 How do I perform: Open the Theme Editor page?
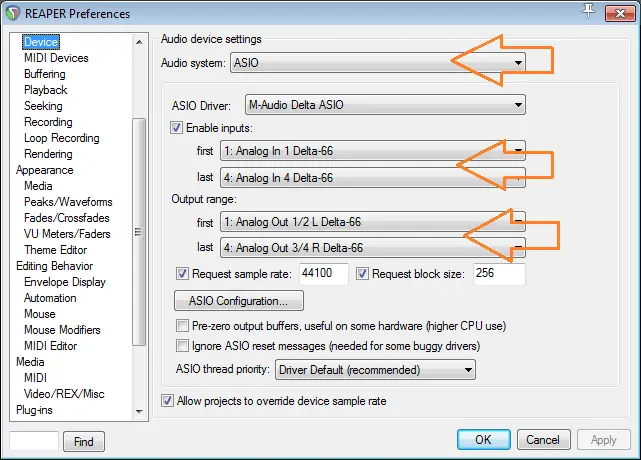pos(55,249)
